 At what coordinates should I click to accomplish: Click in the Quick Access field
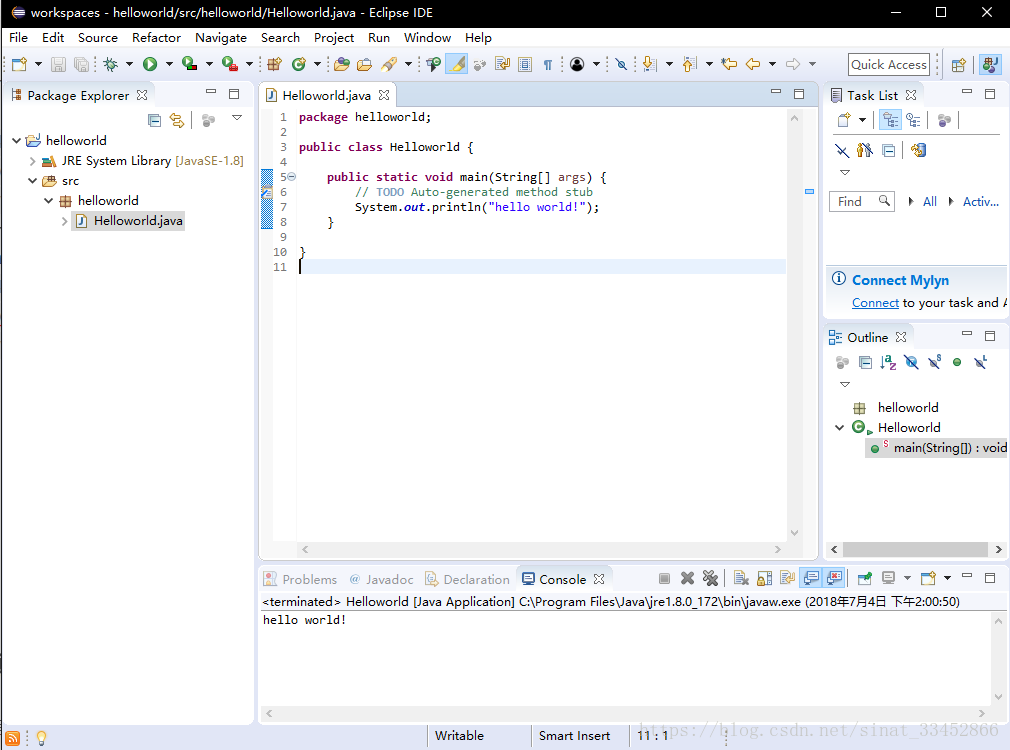889,64
